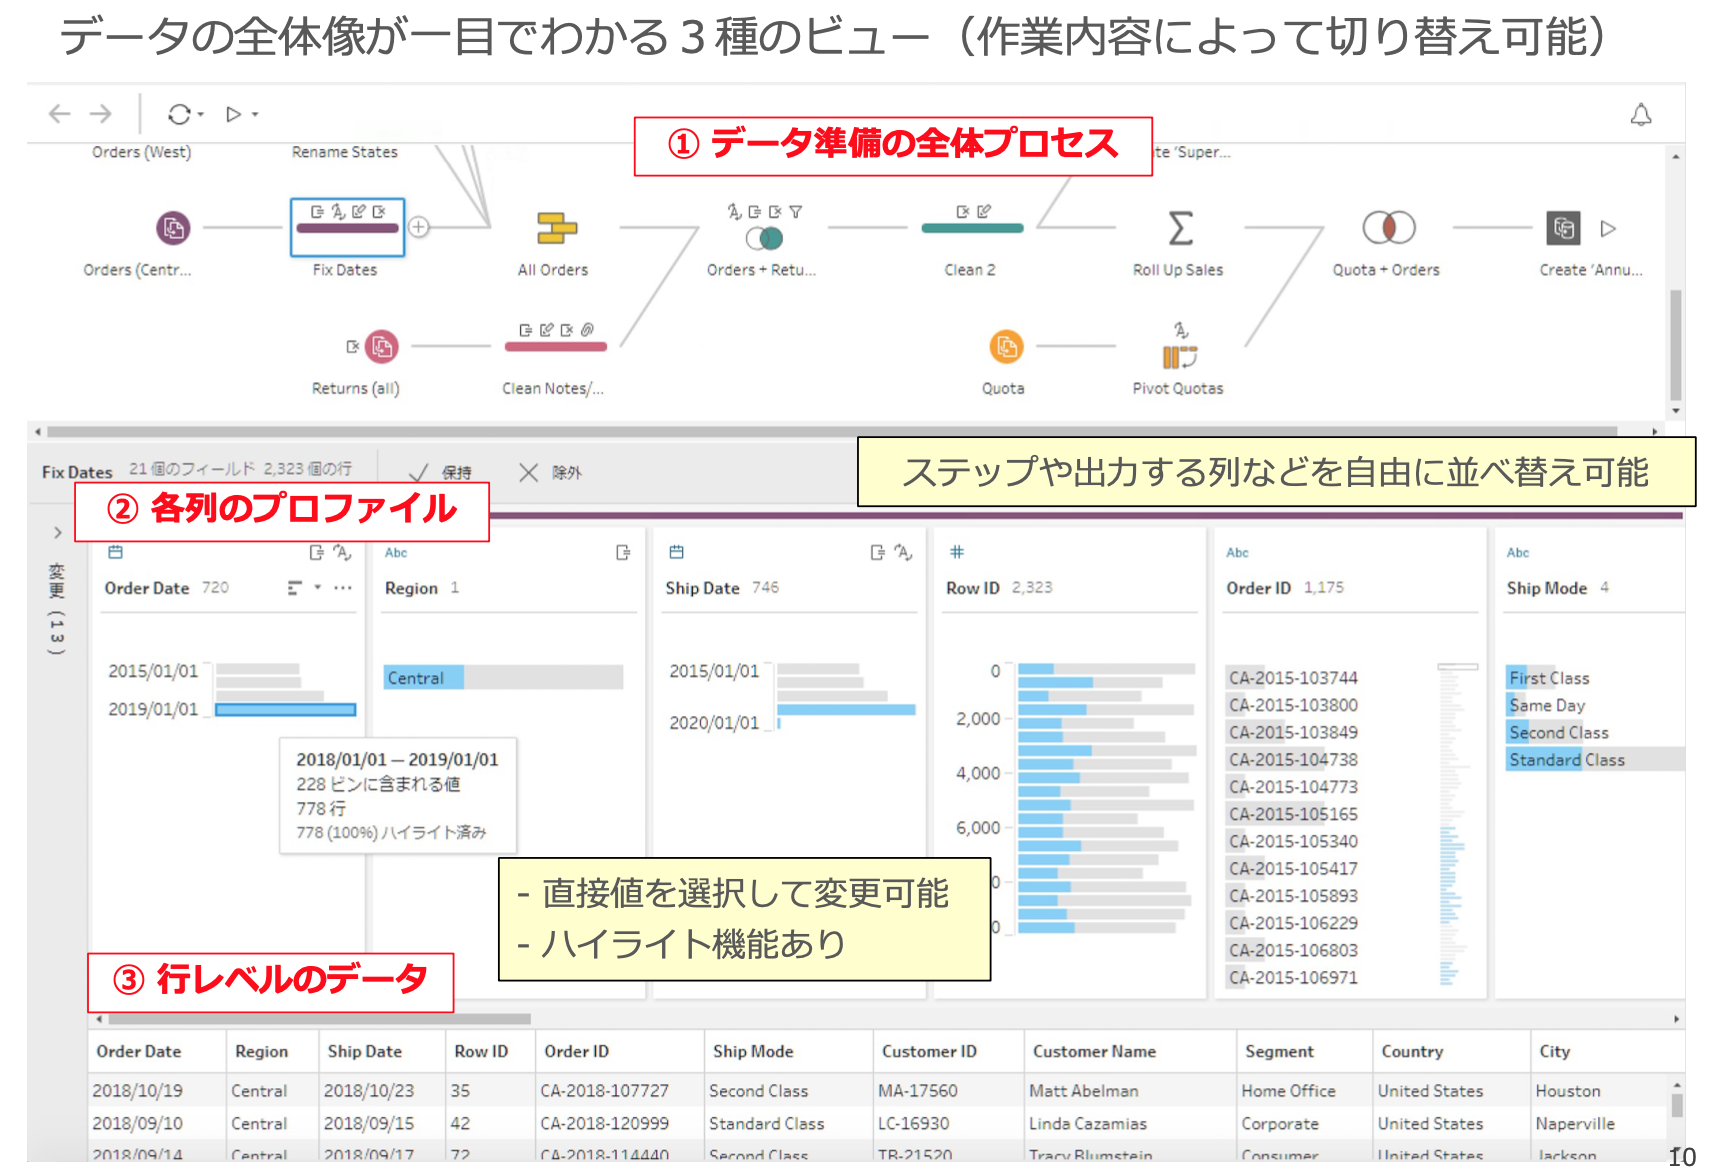The height and width of the screenshot is (1174, 1710).
Task: Select the Same Day value in Ship Mode
Action: [1548, 705]
